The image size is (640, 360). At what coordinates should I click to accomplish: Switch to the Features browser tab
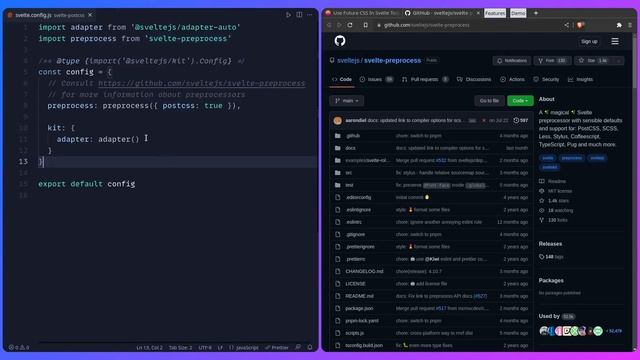coord(495,13)
